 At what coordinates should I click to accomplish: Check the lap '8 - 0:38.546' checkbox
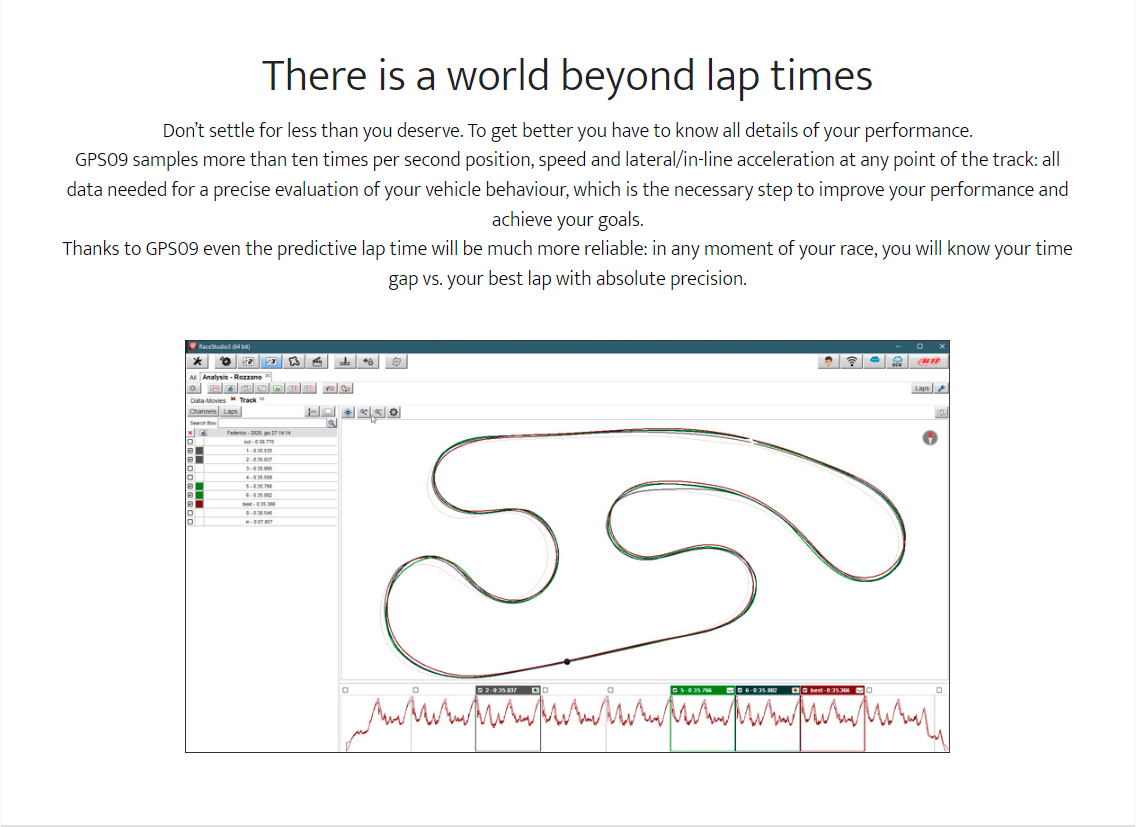click(x=191, y=513)
